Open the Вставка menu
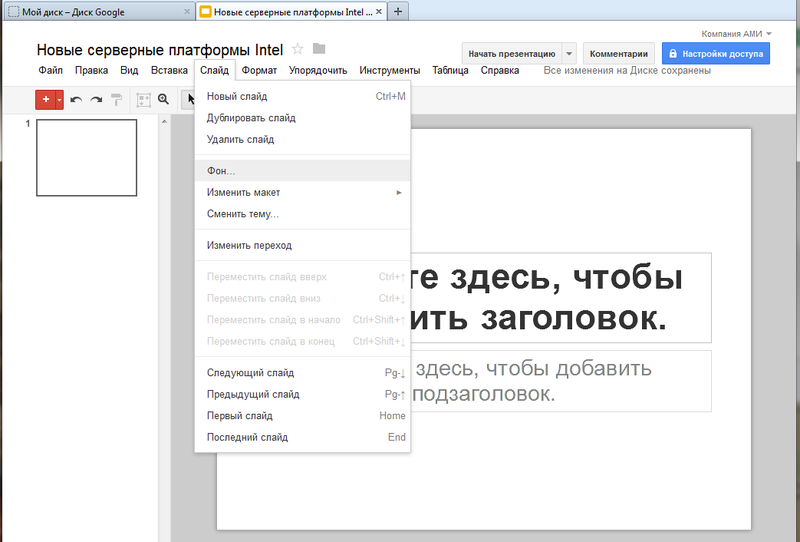 [169, 70]
